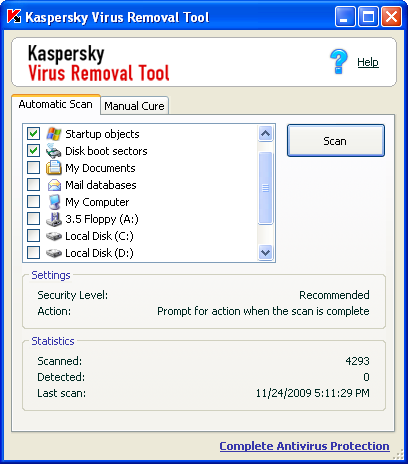The height and width of the screenshot is (464, 408).
Task: Tick the Mail databases checkbox
Action: pyautogui.click(x=33, y=185)
